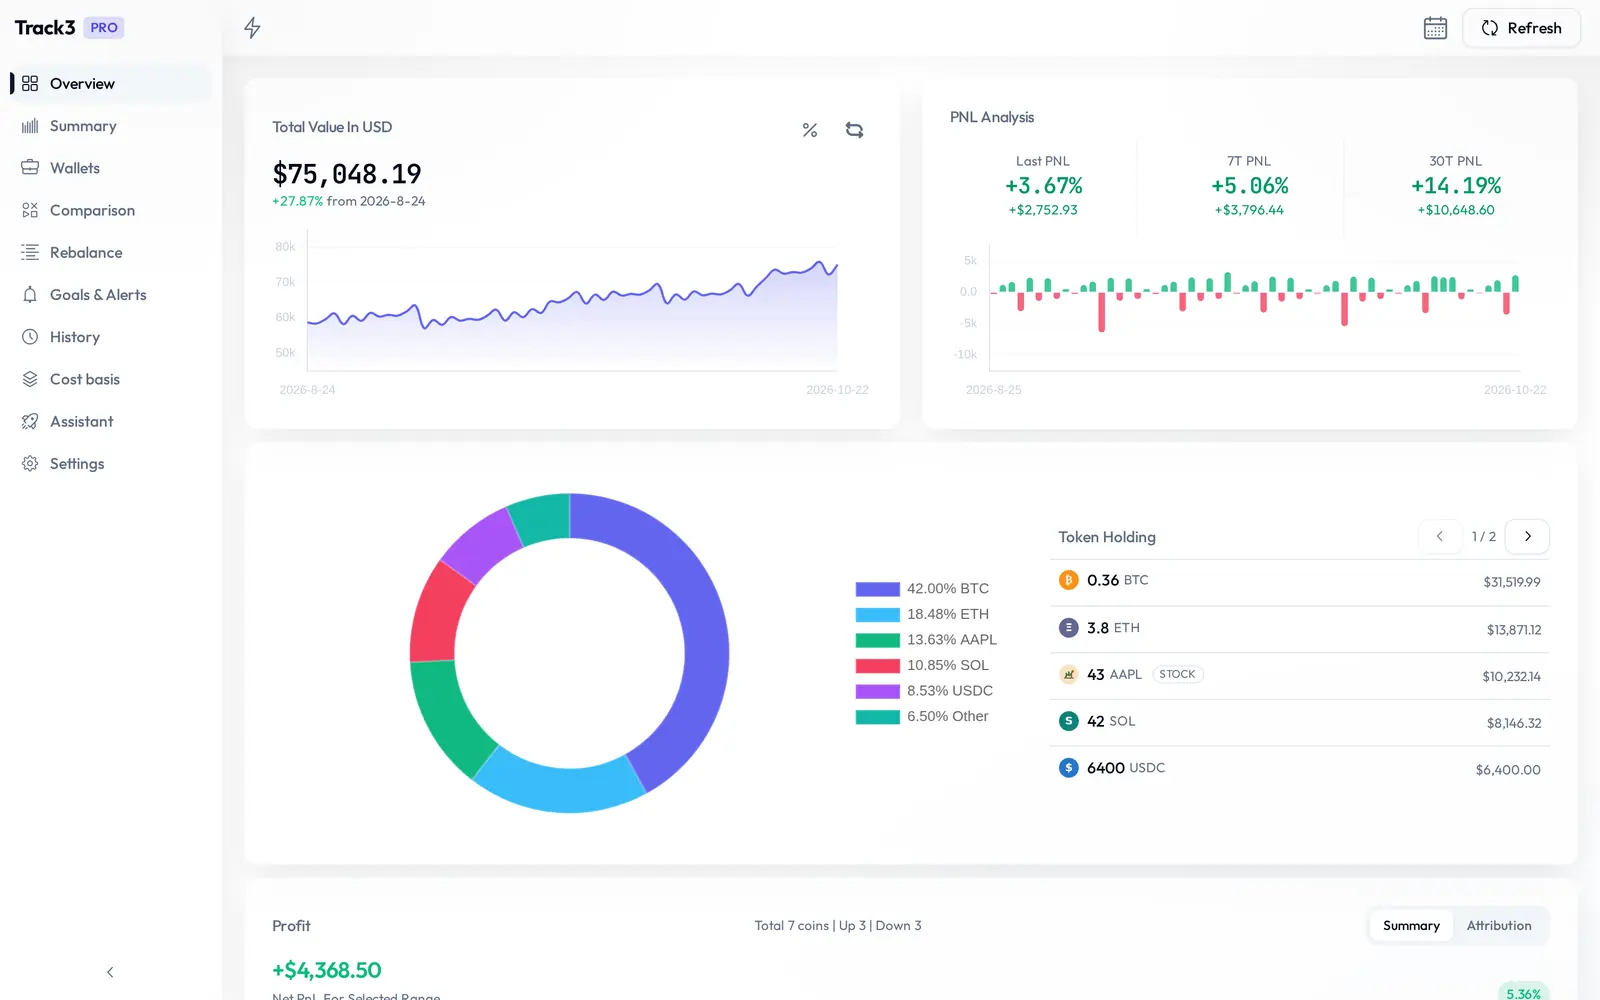Viewport: 1600px width, 1000px height.
Task: Go to next Token Holding page
Action: pyautogui.click(x=1527, y=537)
